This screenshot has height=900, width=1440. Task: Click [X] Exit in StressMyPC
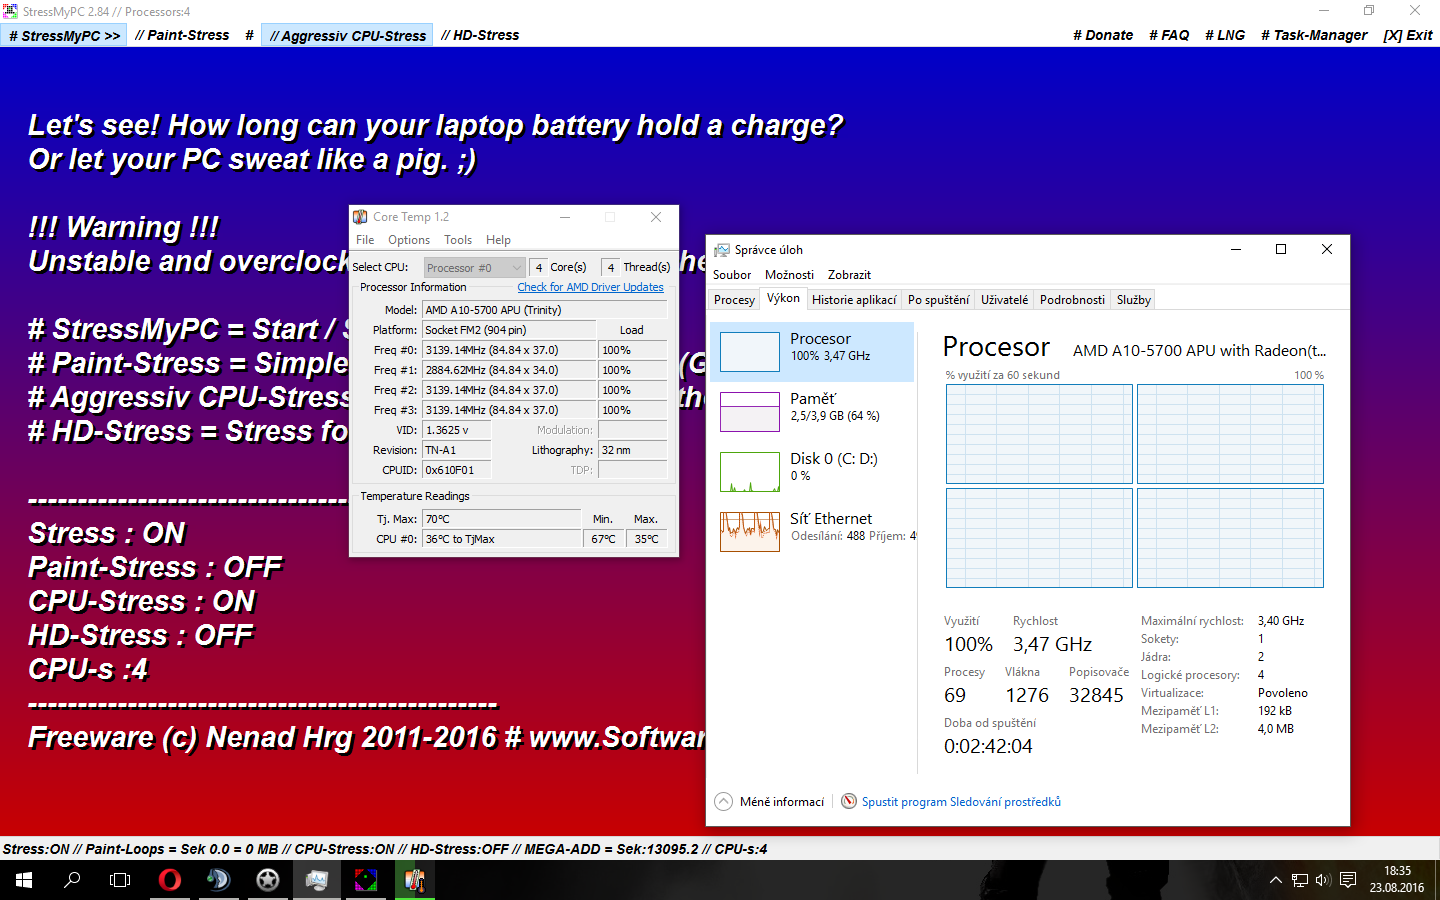[x=1408, y=35]
